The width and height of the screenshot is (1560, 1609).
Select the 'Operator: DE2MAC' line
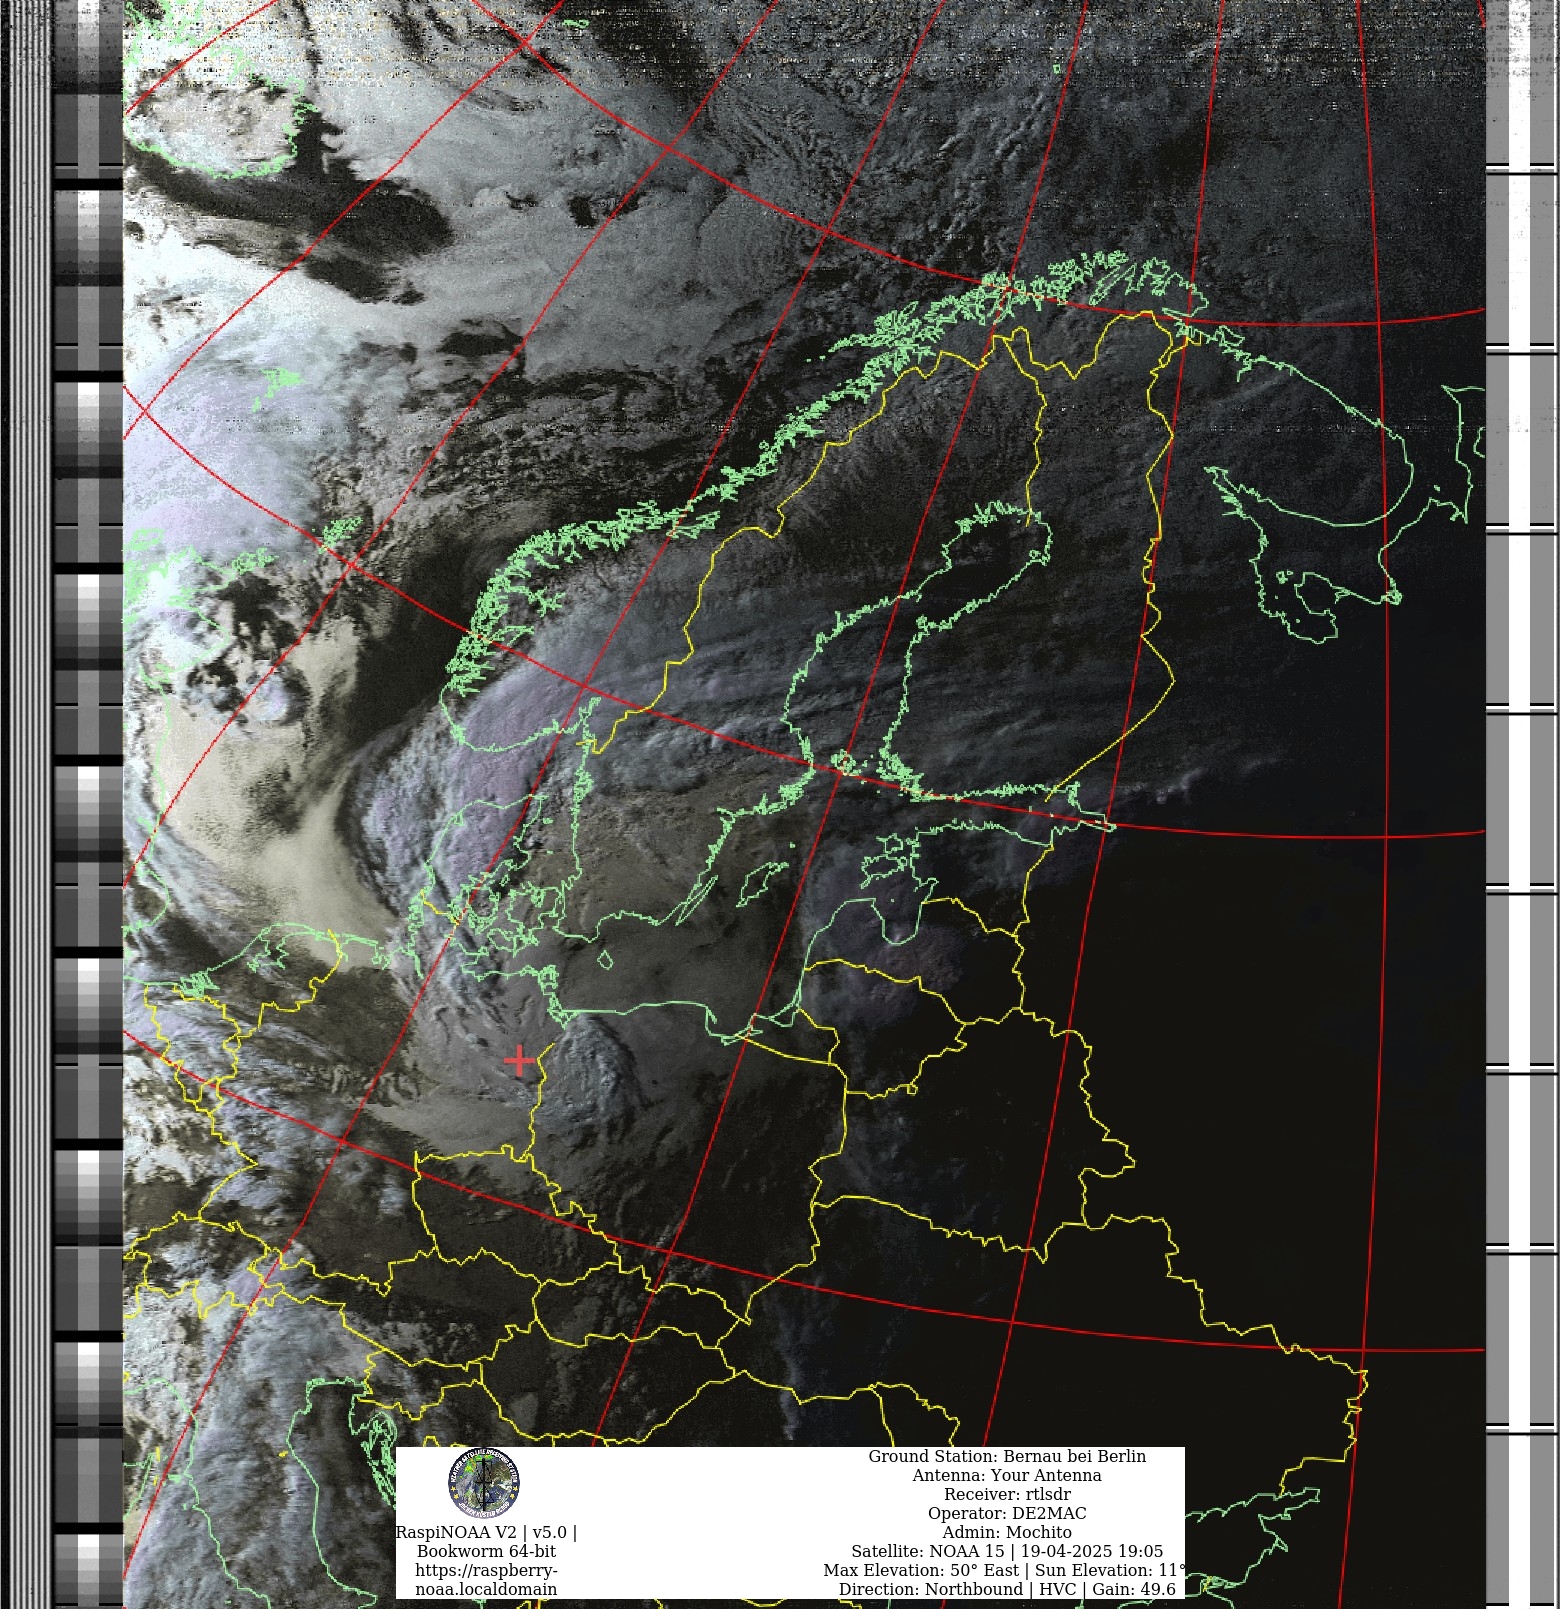pyautogui.click(x=1007, y=1513)
